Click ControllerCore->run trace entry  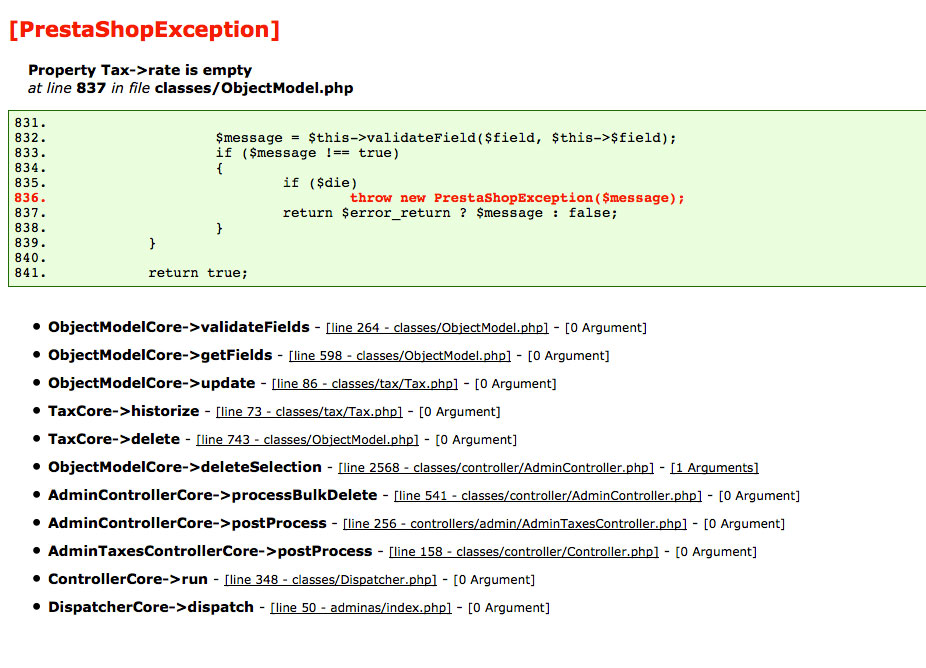coord(128,579)
